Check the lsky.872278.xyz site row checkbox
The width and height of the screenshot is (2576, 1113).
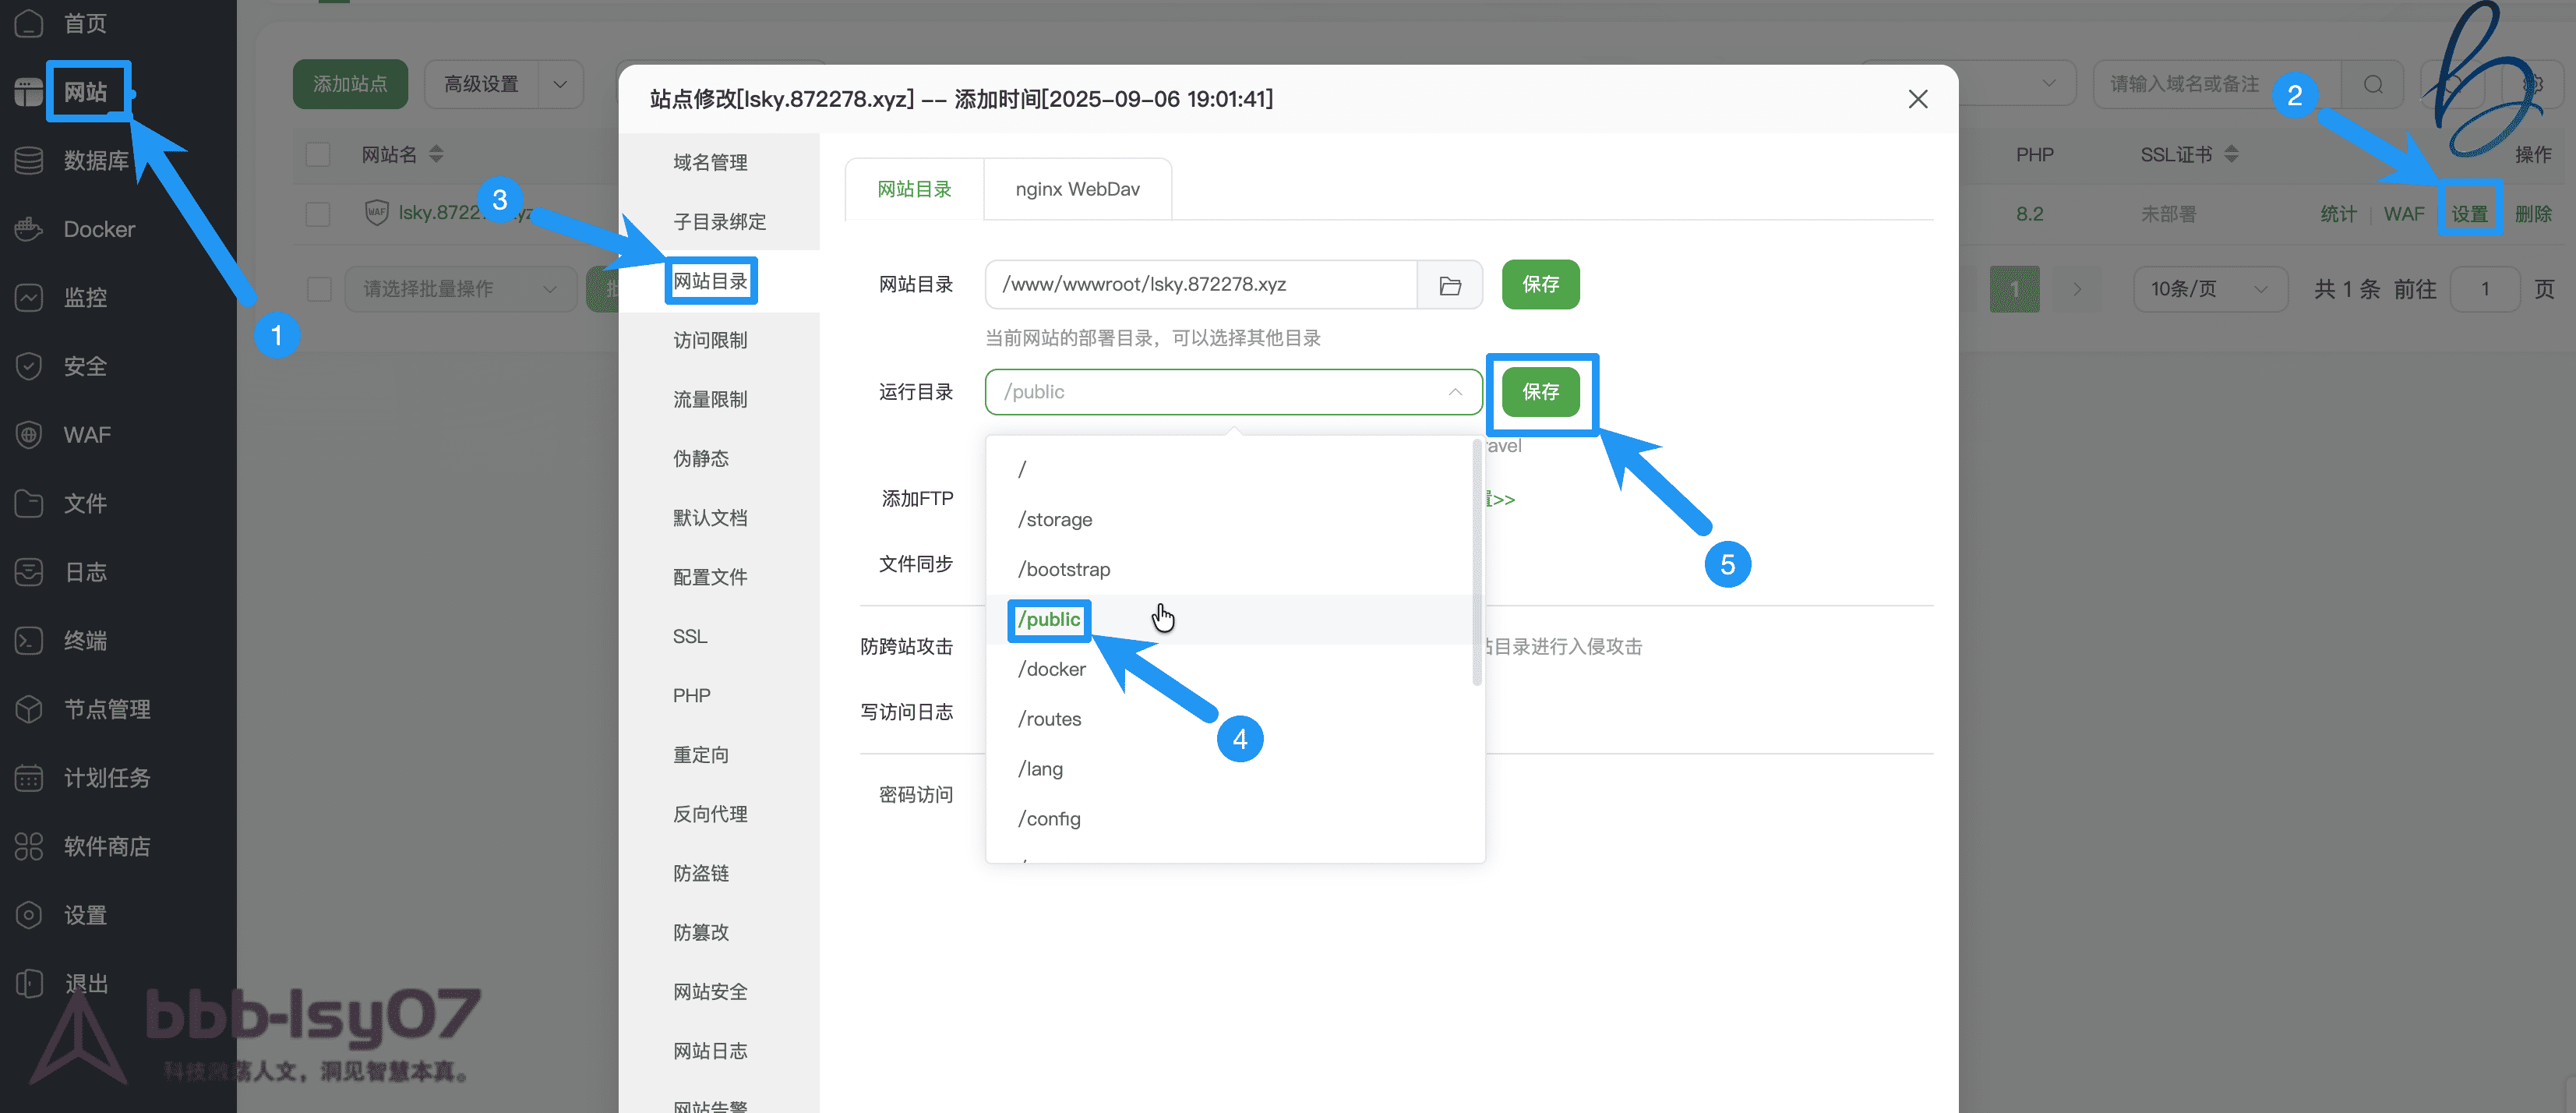point(318,213)
